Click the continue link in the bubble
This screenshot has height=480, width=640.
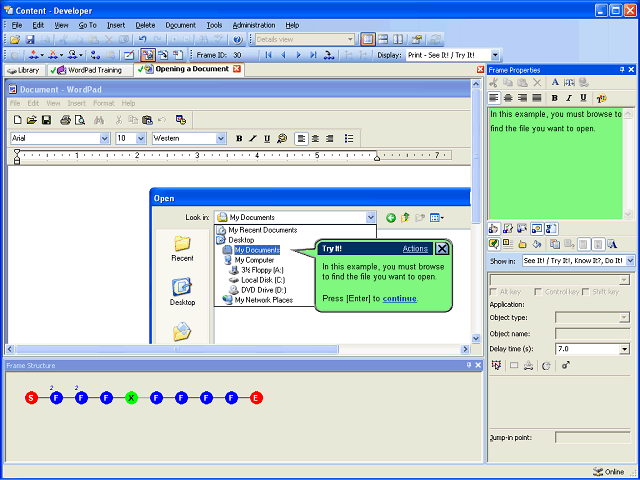(x=400, y=298)
